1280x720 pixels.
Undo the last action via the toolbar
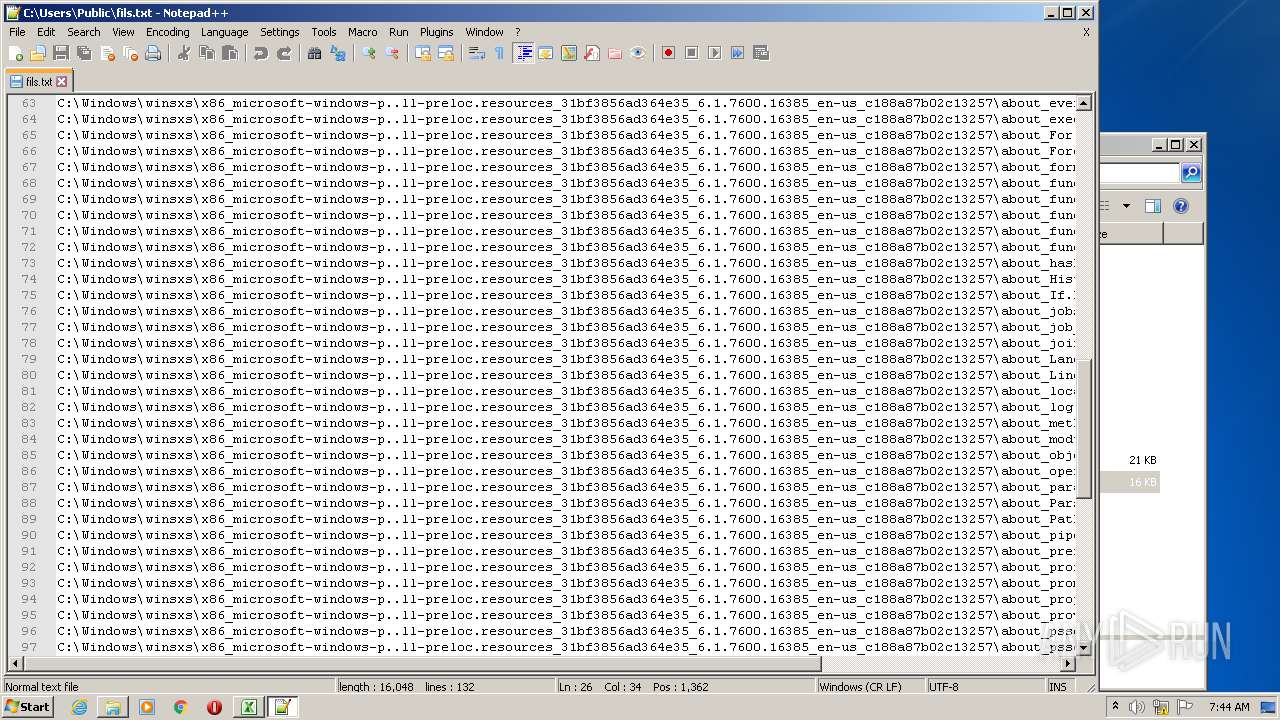point(261,53)
